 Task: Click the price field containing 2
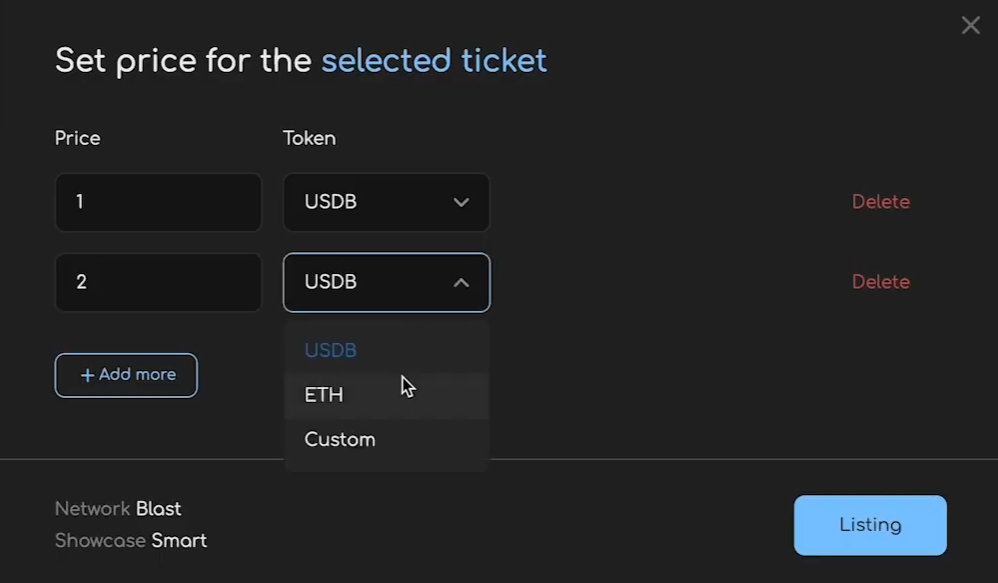pos(158,282)
